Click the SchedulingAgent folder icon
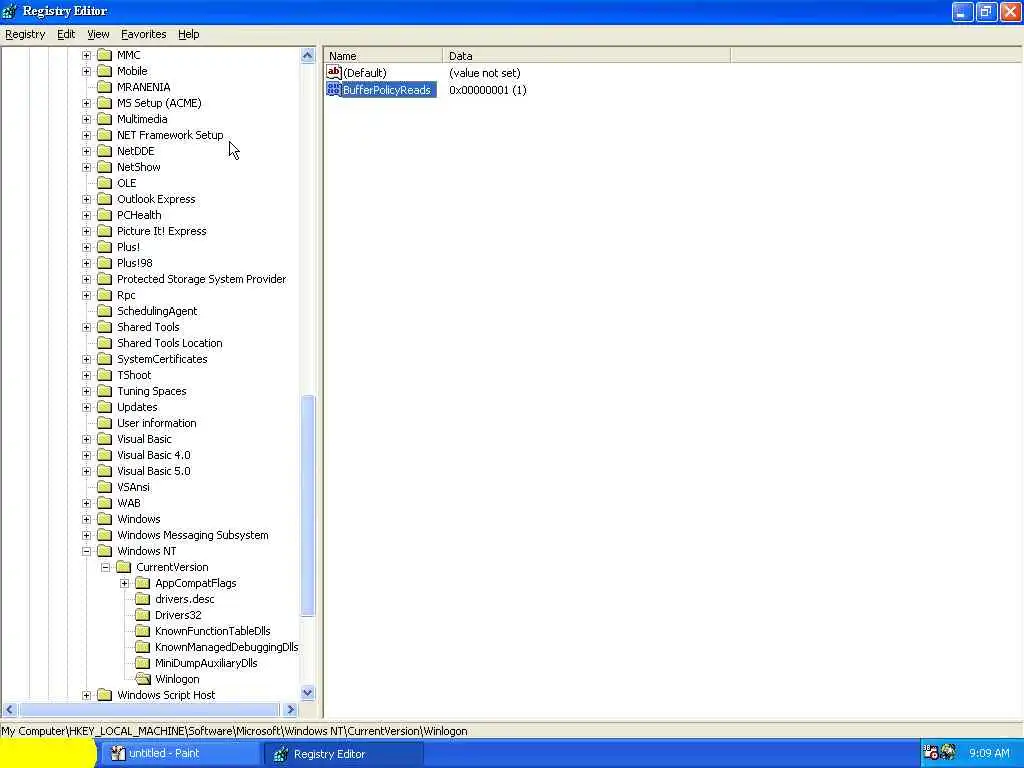 [x=104, y=311]
